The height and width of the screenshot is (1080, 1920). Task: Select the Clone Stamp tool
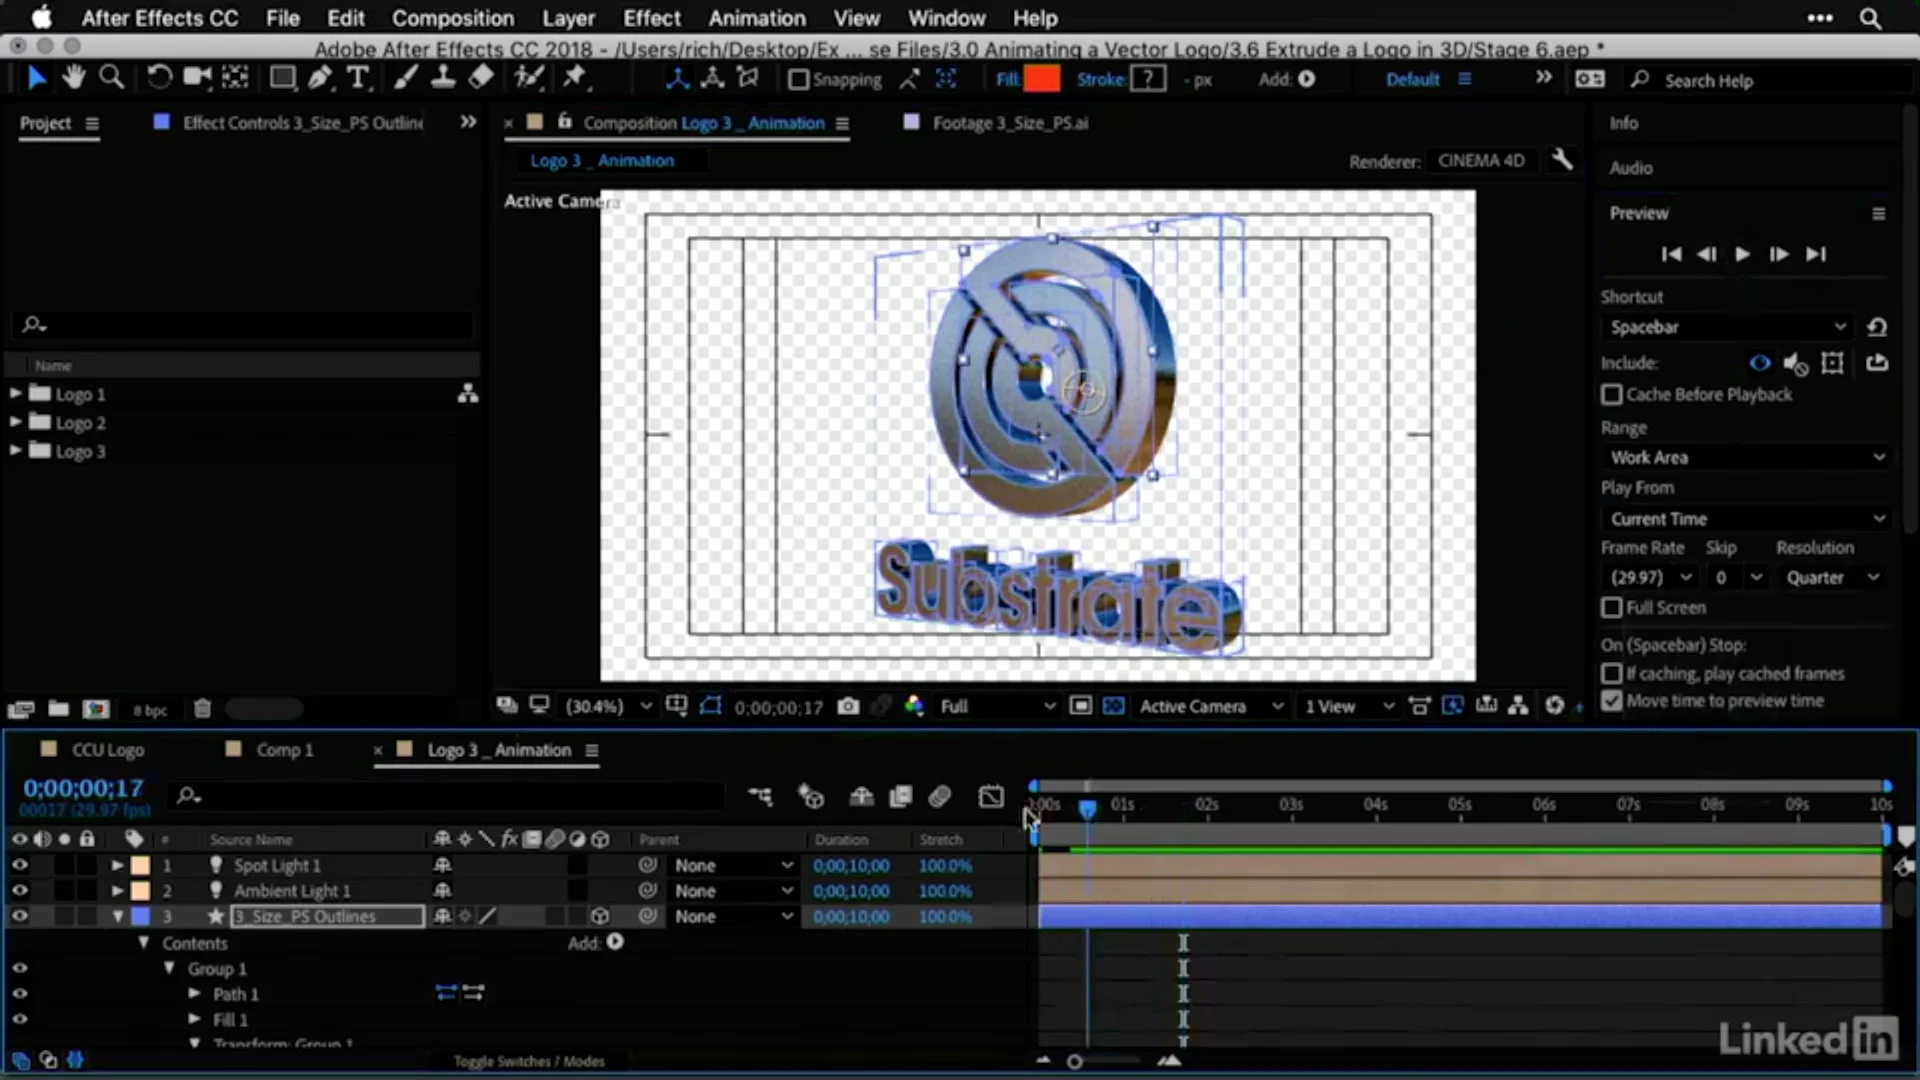(x=443, y=77)
